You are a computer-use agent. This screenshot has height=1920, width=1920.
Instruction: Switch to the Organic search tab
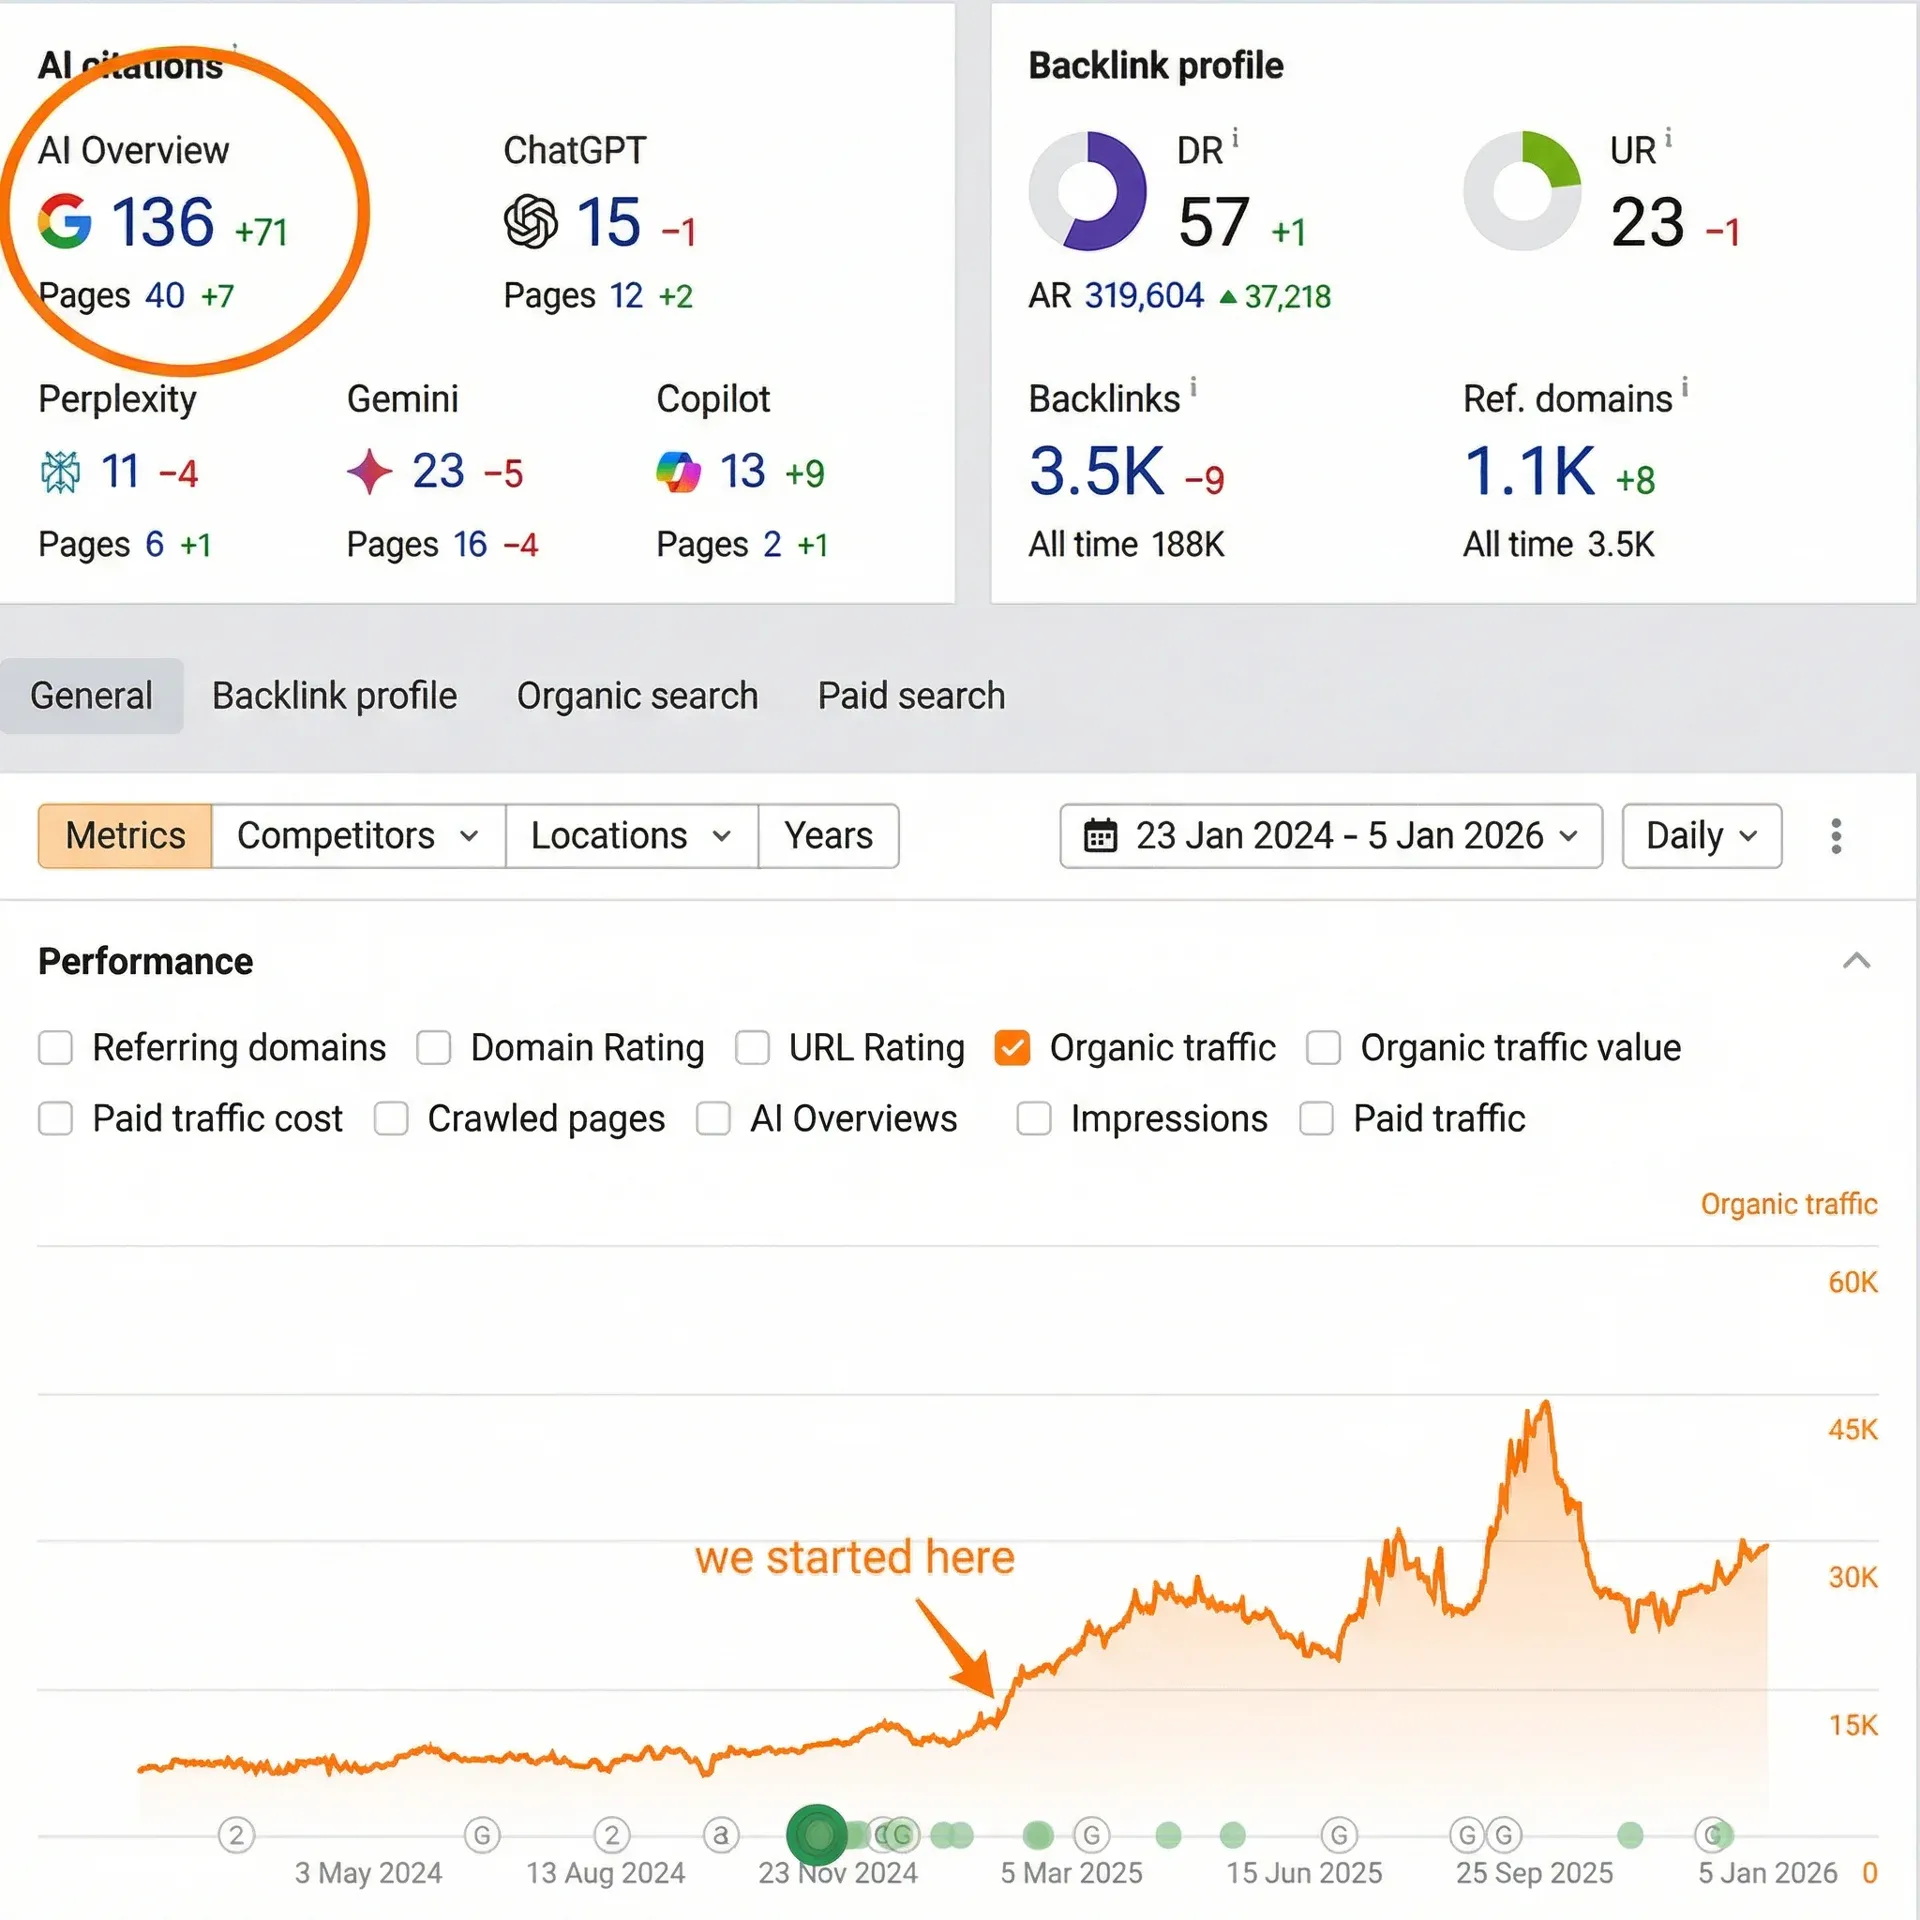[x=637, y=696]
